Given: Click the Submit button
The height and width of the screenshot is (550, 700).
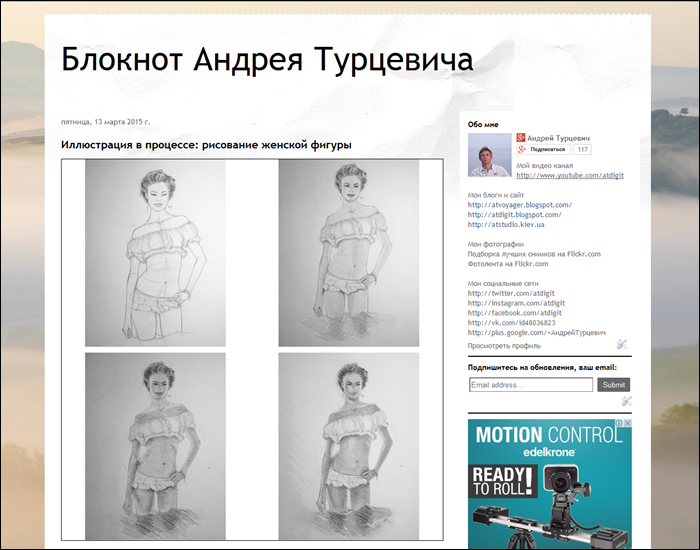Looking at the screenshot, I should coord(613,385).
